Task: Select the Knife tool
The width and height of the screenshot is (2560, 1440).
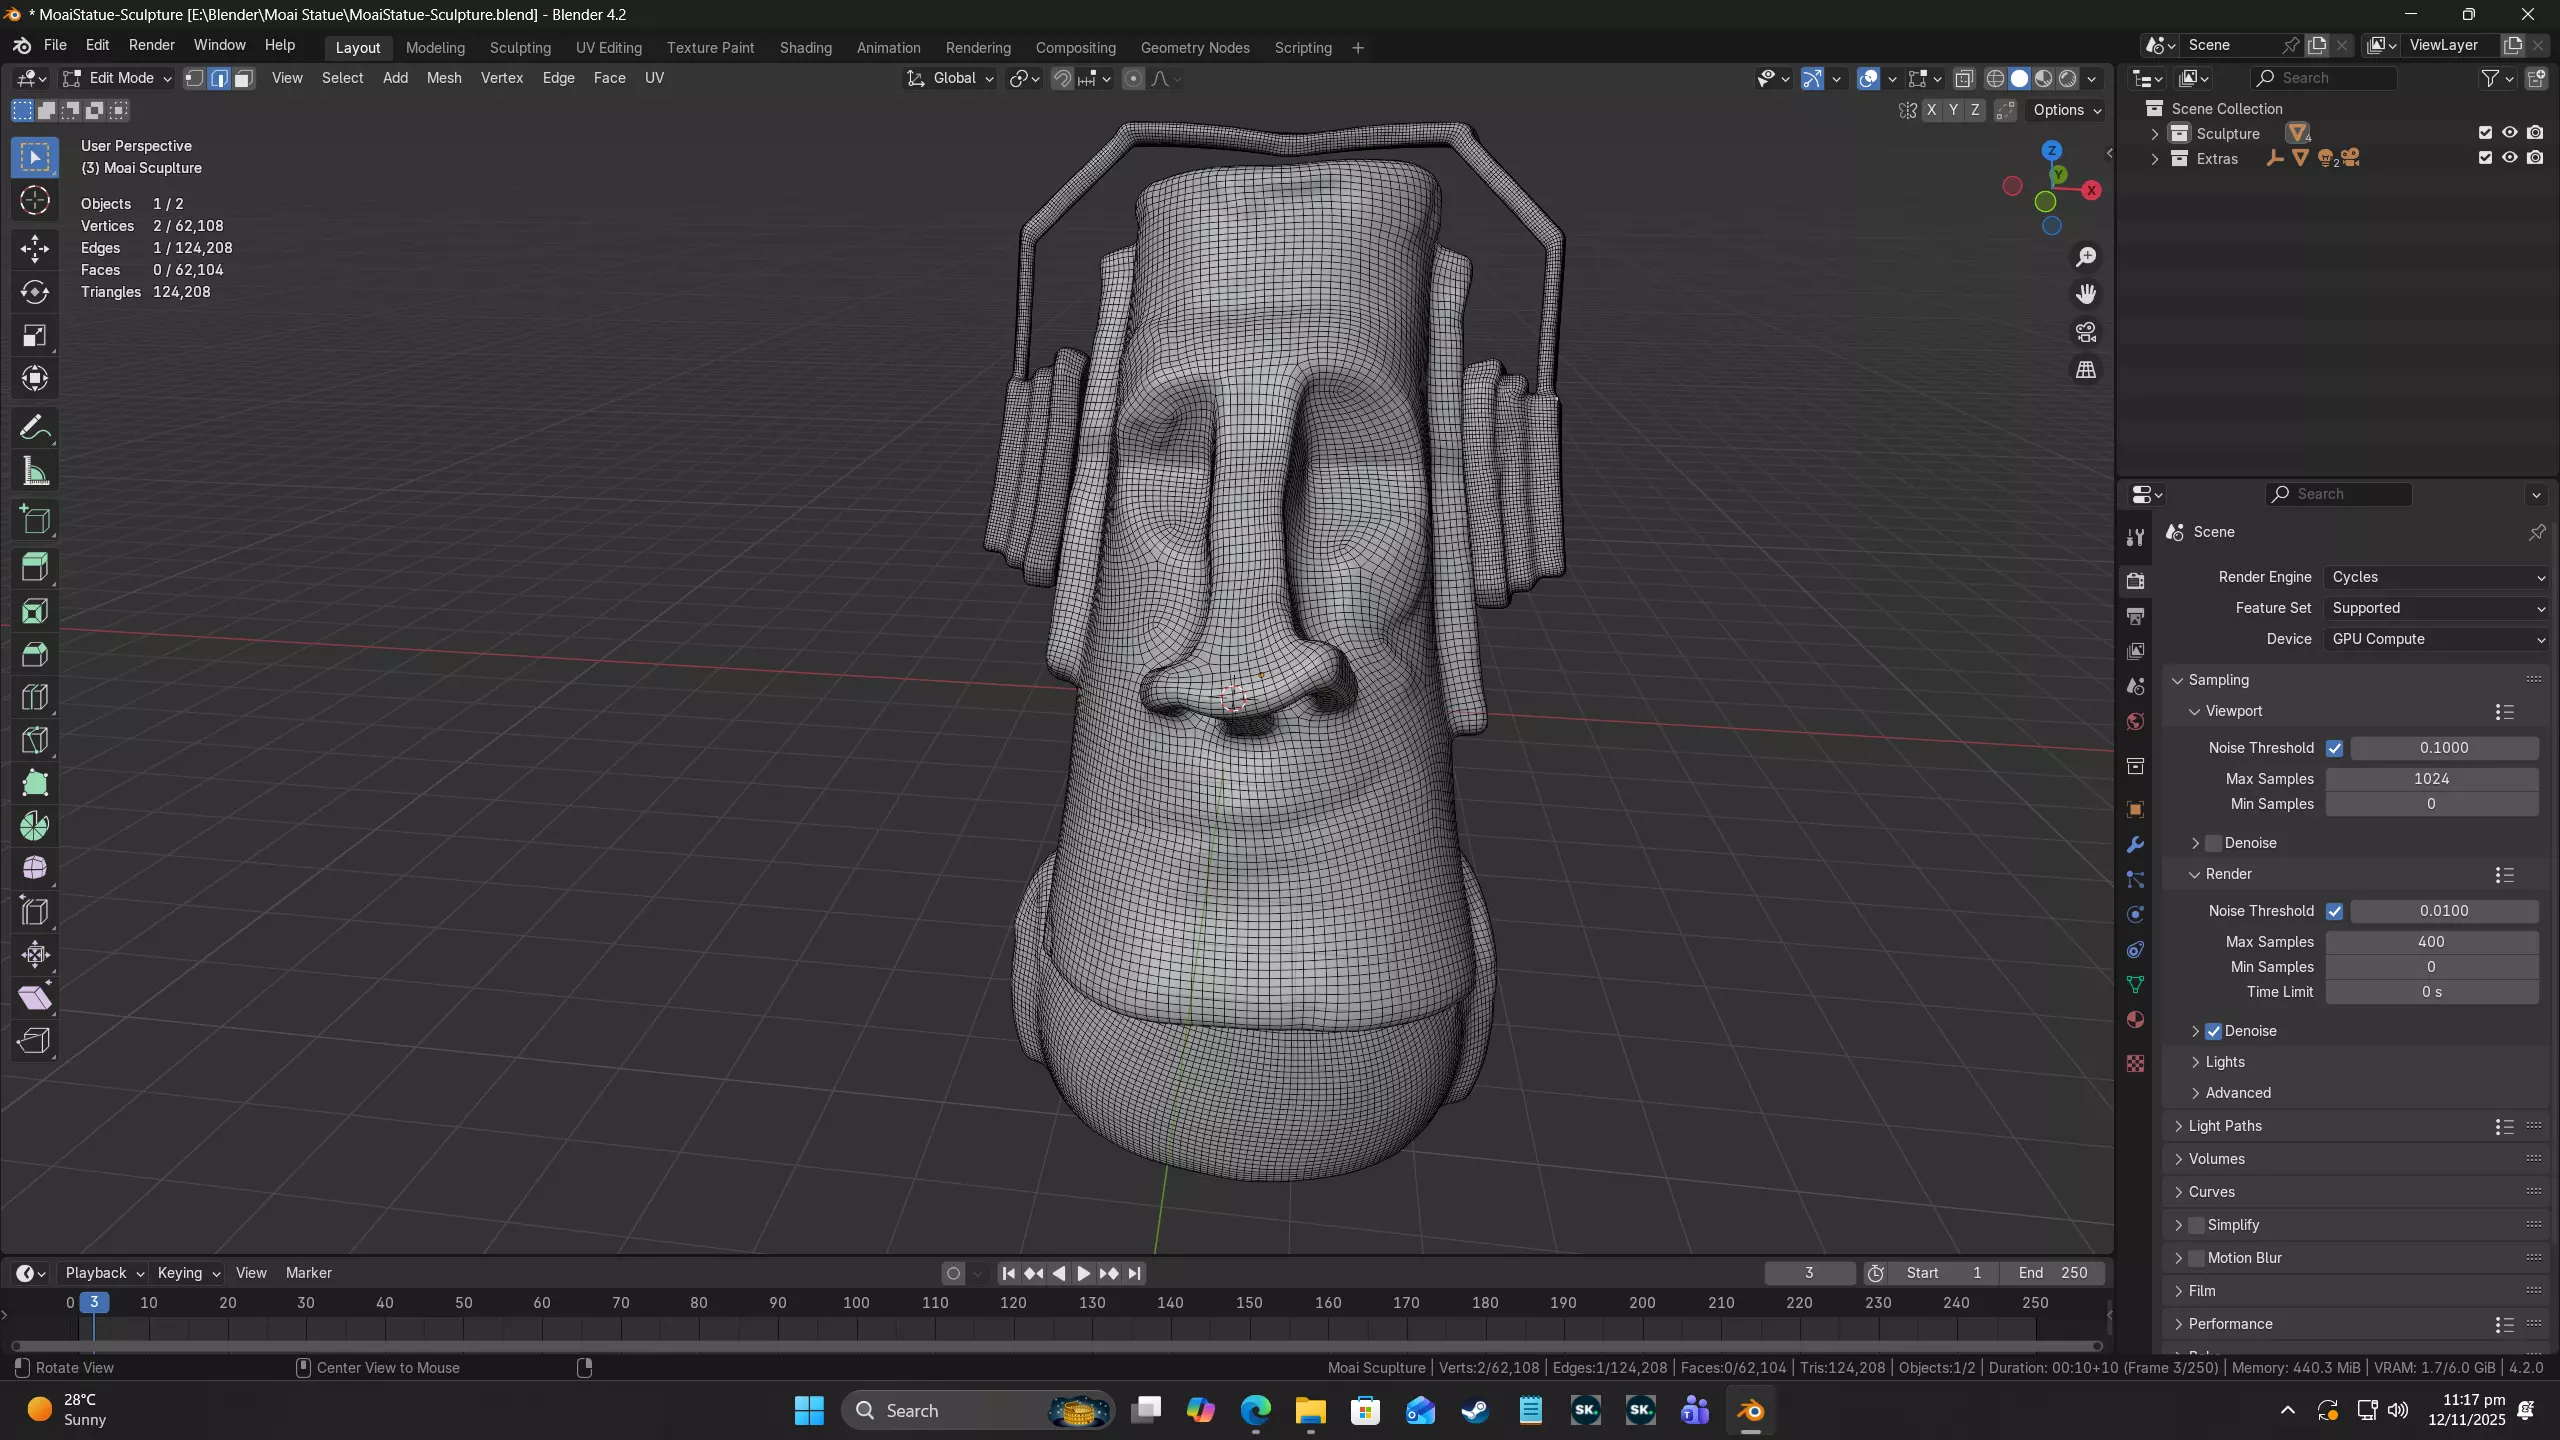Action: (x=35, y=740)
